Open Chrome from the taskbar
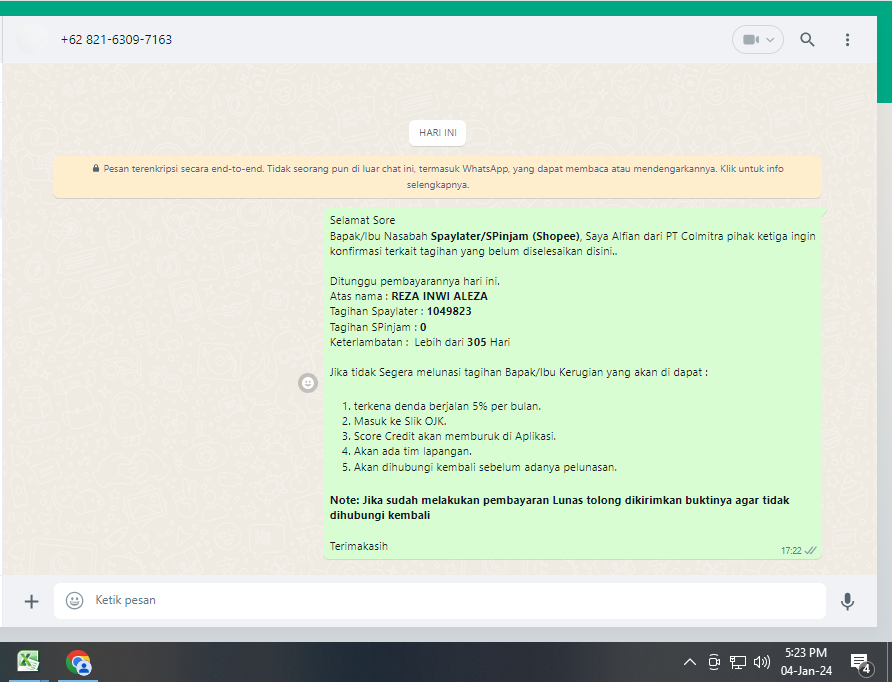The width and height of the screenshot is (892, 682). 79,663
